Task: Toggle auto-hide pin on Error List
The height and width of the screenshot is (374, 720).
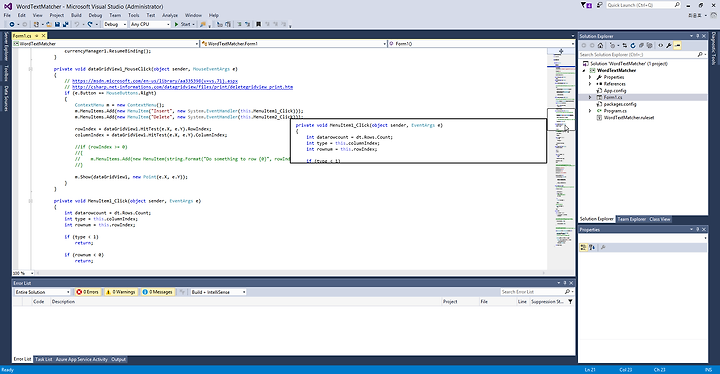Action: click(x=565, y=283)
